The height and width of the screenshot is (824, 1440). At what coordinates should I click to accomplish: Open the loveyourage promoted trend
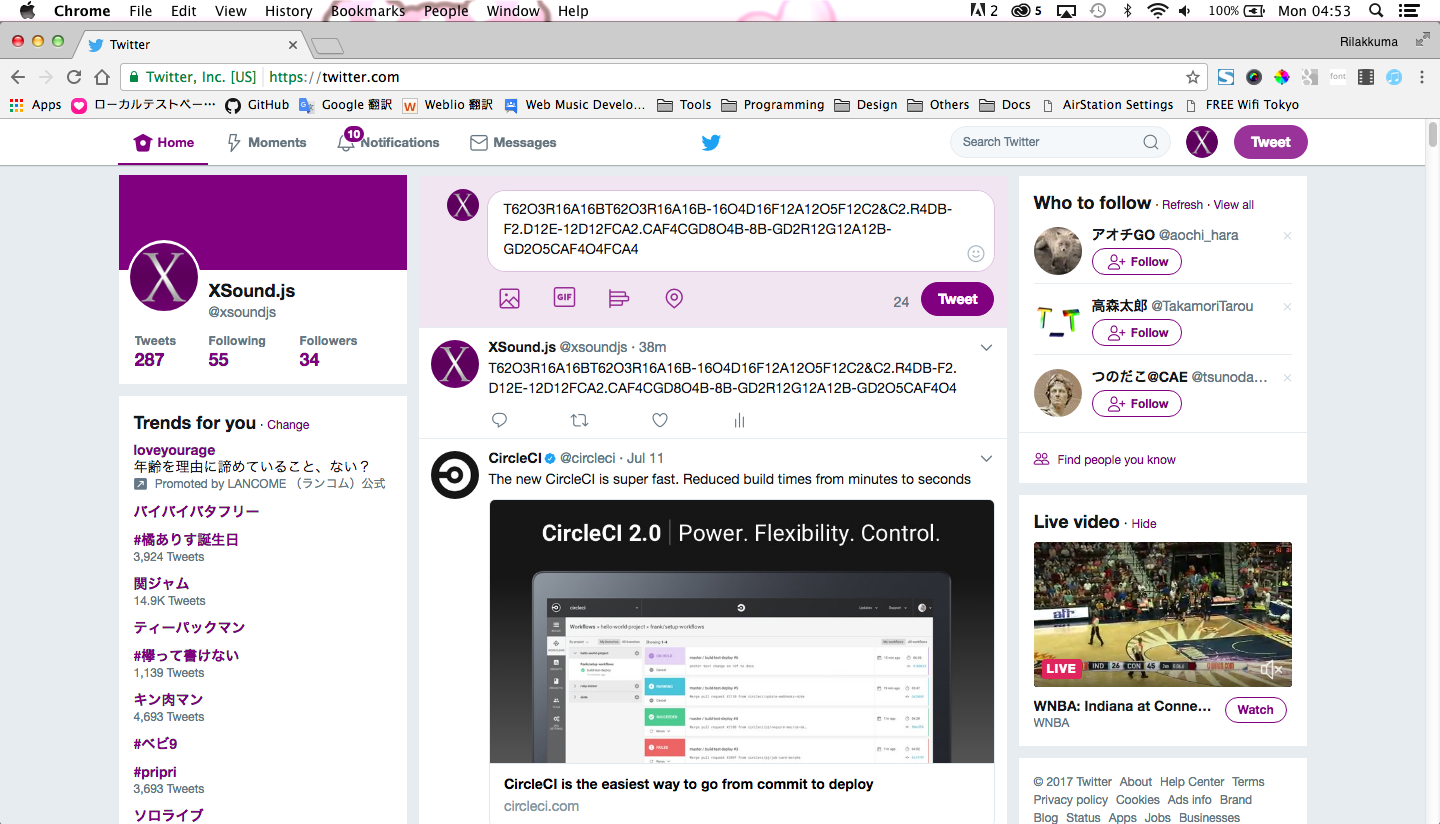click(174, 450)
